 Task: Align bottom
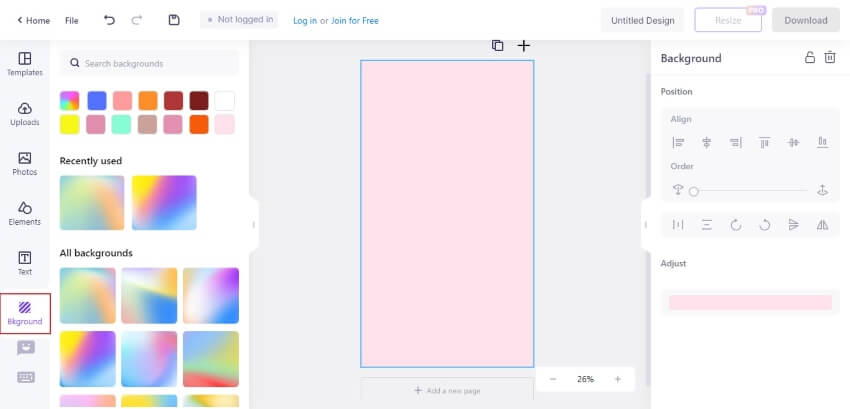tap(822, 143)
